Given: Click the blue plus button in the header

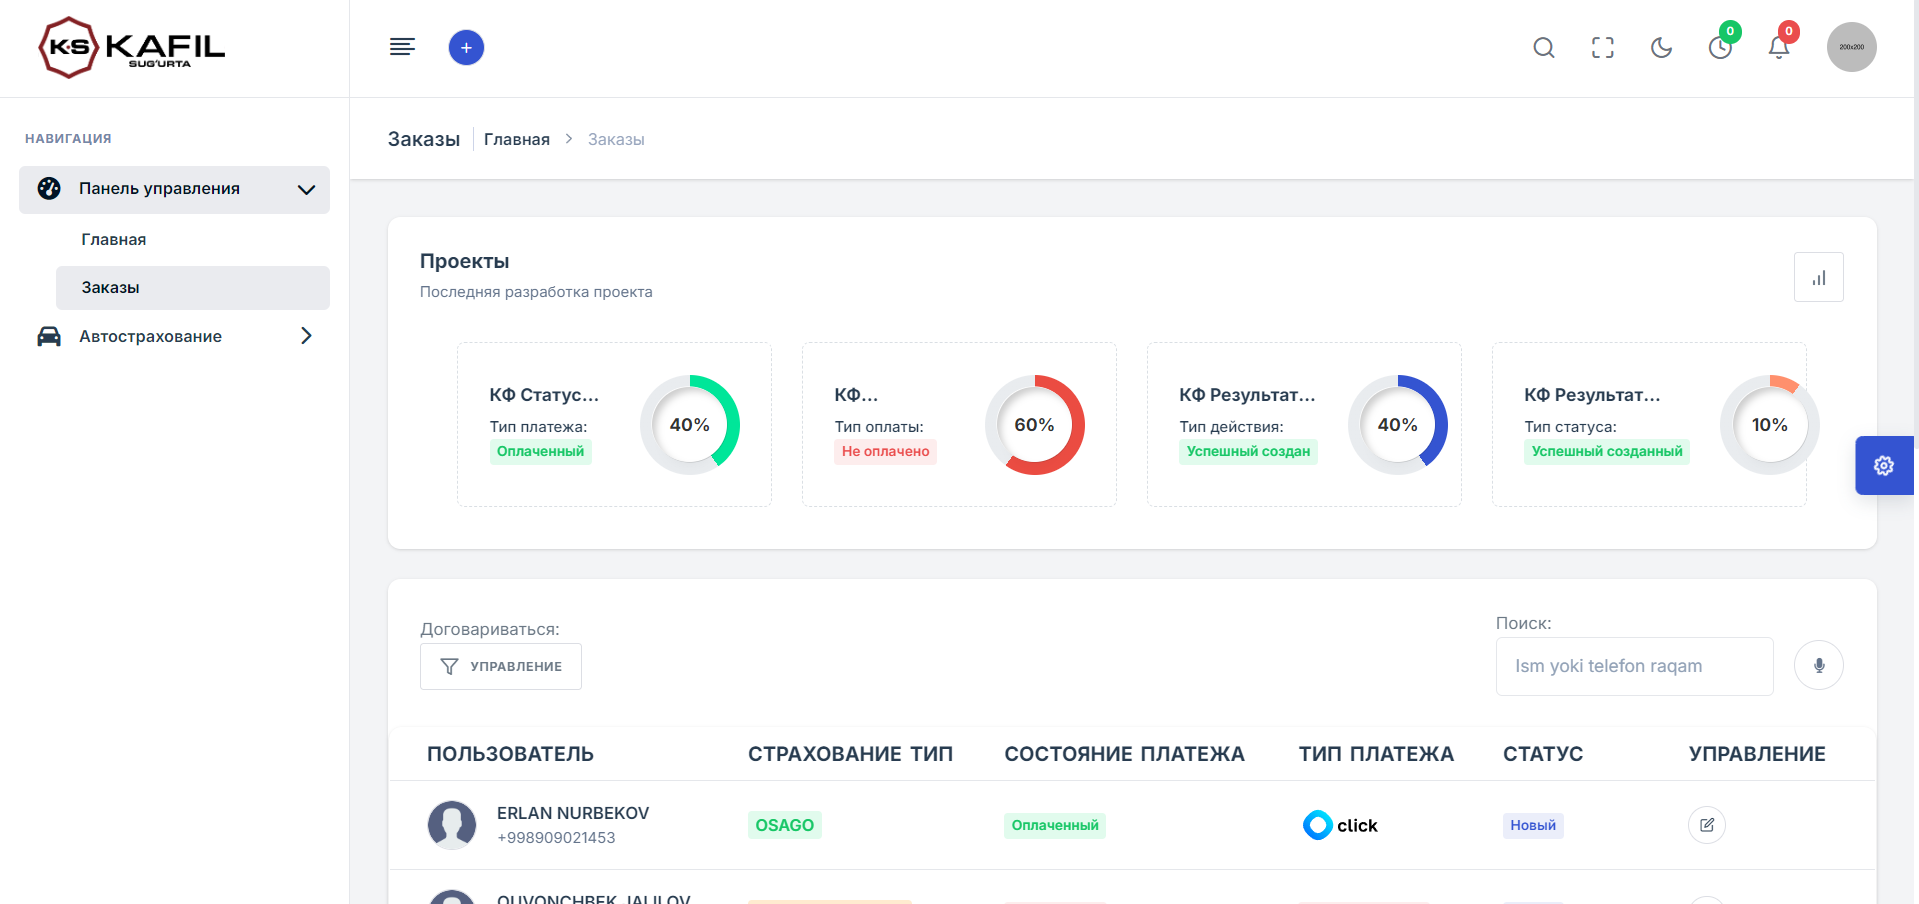Looking at the screenshot, I should 466,46.
